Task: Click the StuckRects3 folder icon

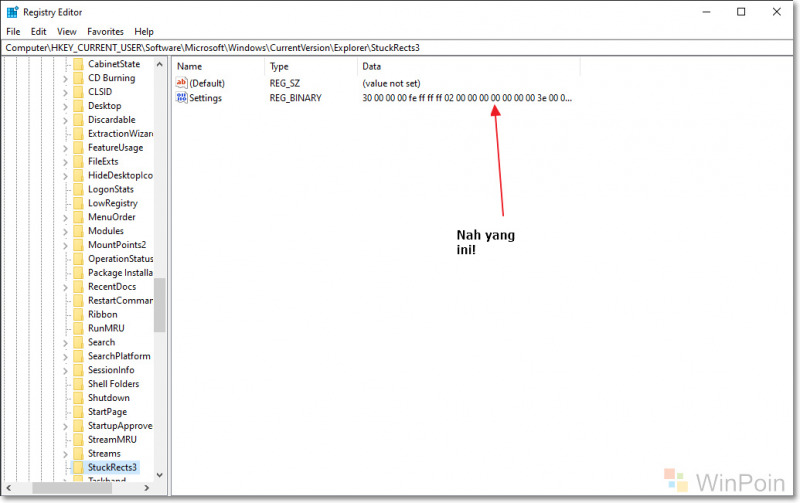Action: (78, 468)
